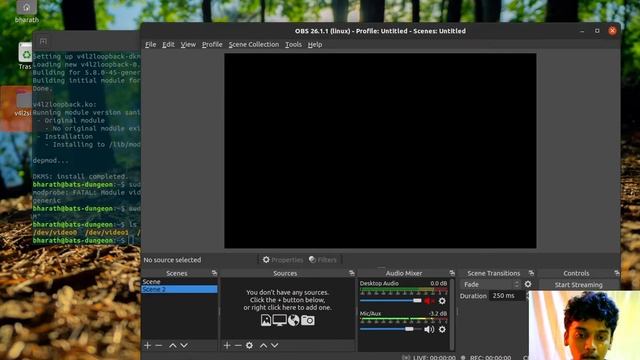This screenshot has height=360, width=640.
Task: Click the Start Streaming button
Action: (x=578, y=285)
